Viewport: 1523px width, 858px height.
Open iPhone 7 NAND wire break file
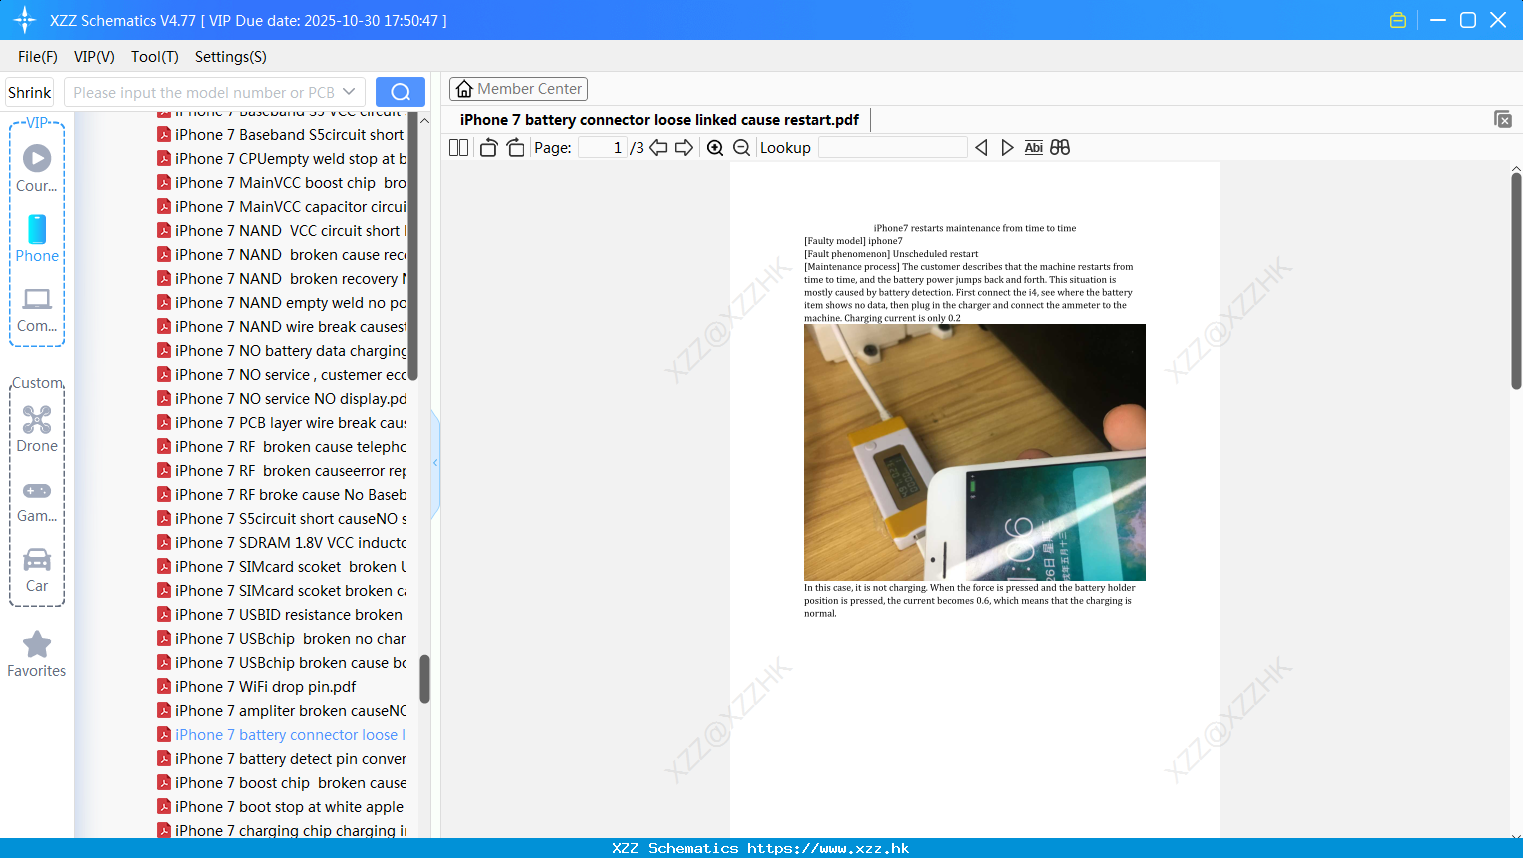(x=282, y=327)
